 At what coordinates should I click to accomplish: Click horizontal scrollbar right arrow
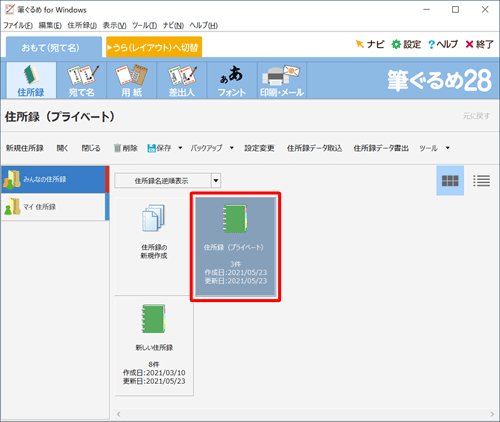point(492,414)
